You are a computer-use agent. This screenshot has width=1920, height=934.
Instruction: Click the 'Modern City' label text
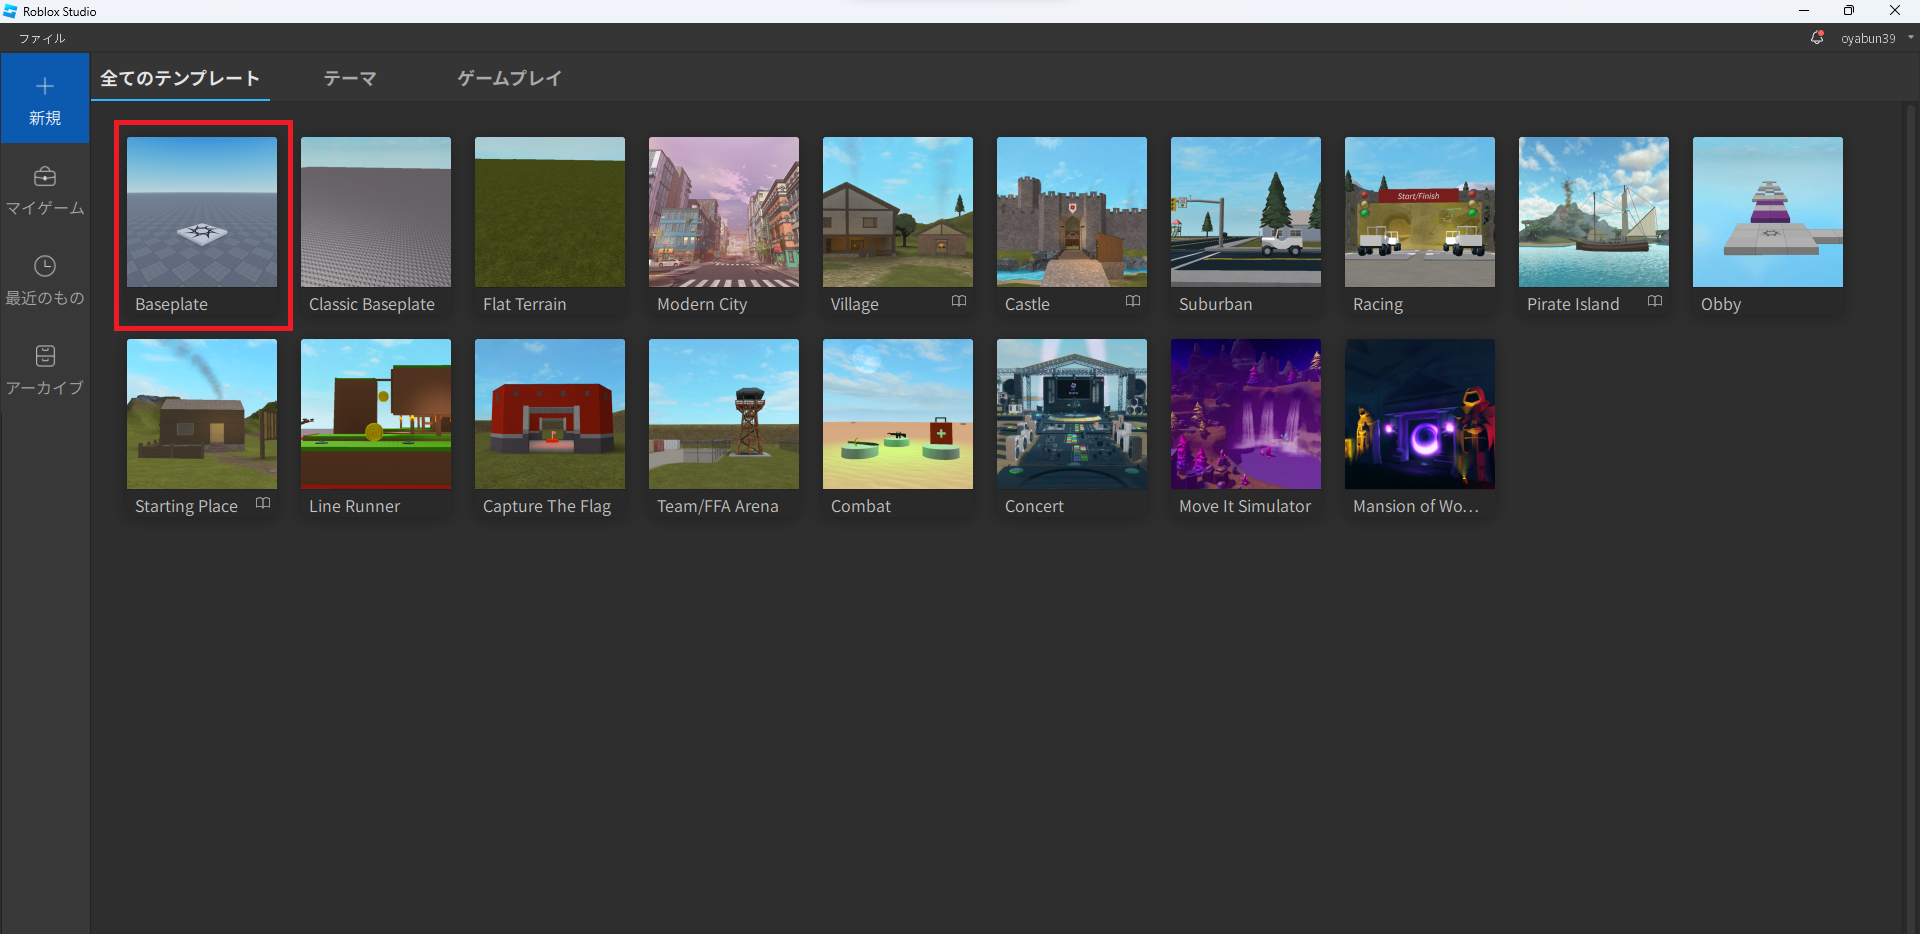(x=702, y=304)
